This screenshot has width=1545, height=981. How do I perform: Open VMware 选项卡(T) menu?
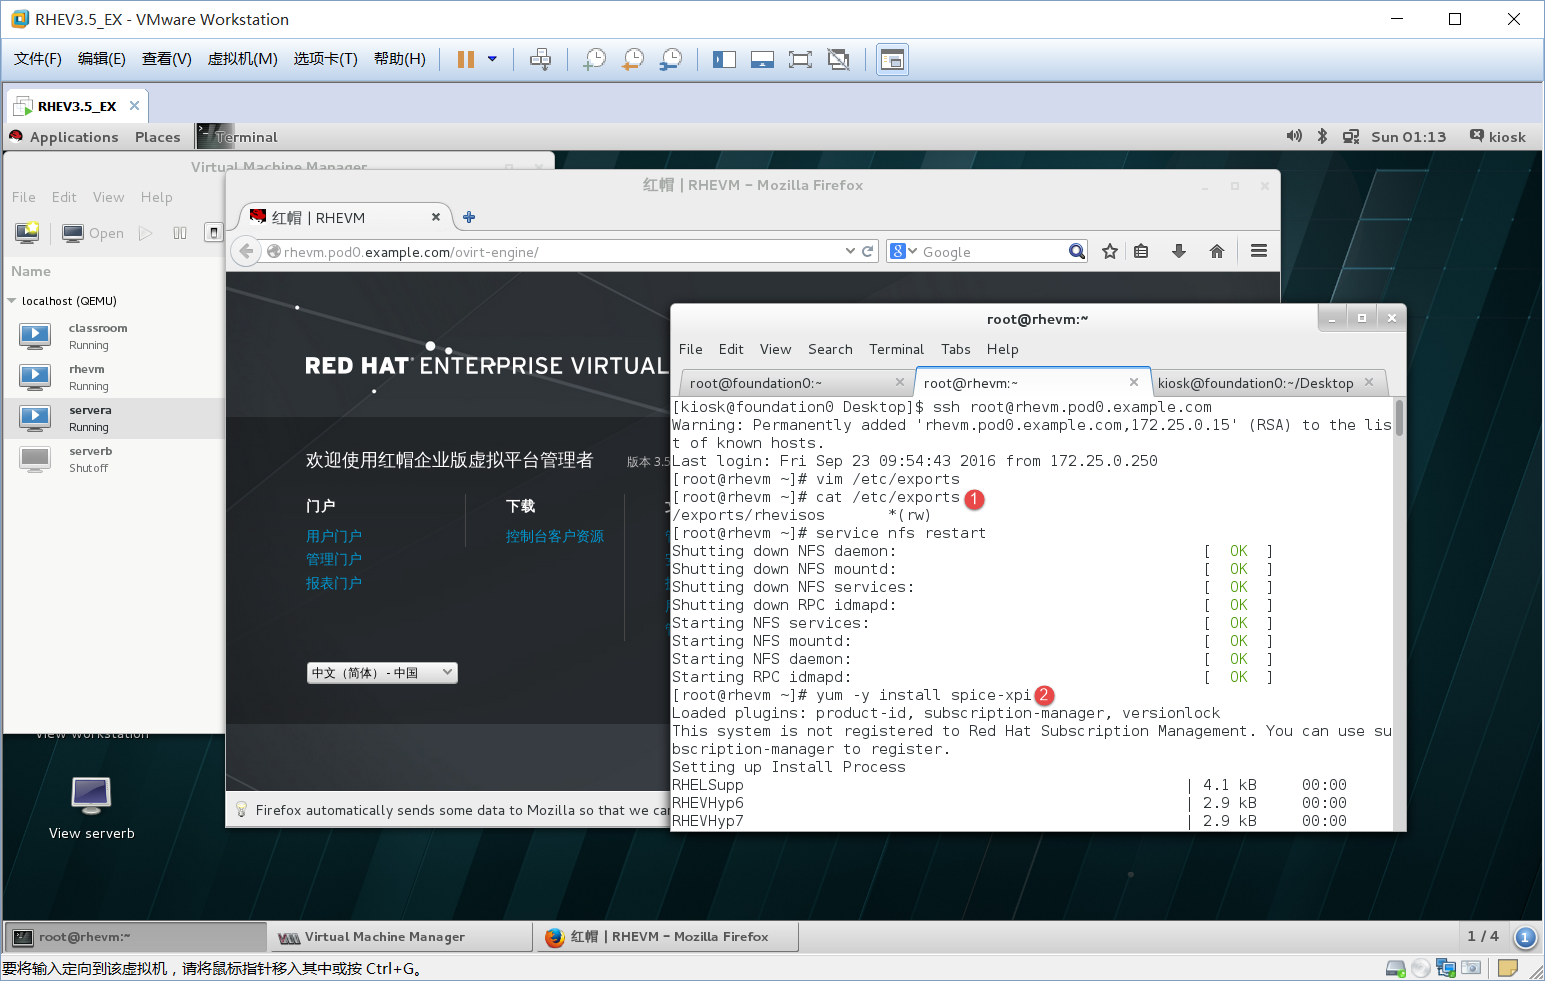point(325,59)
